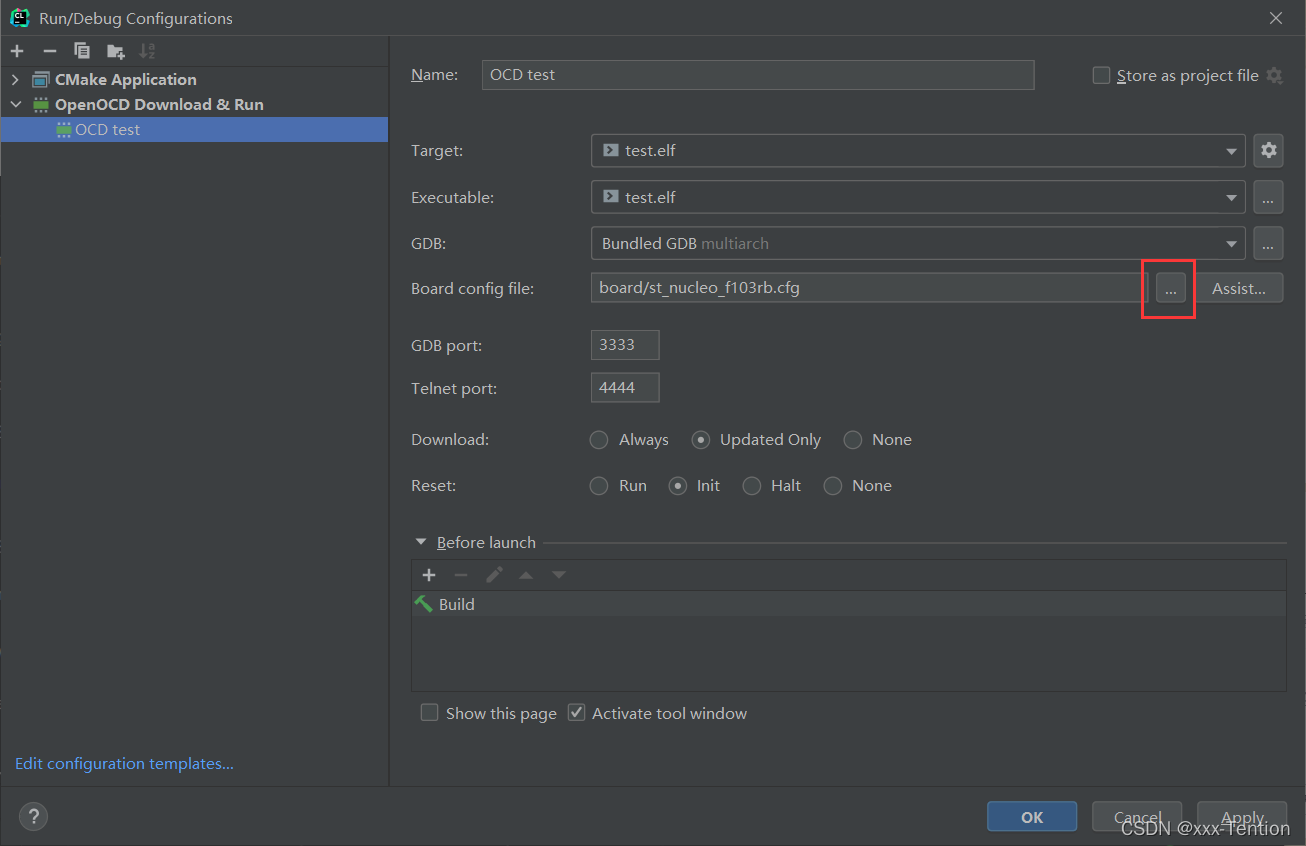This screenshot has width=1306, height=846.
Task: Browse for Board config file
Action: pos(1170,289)
